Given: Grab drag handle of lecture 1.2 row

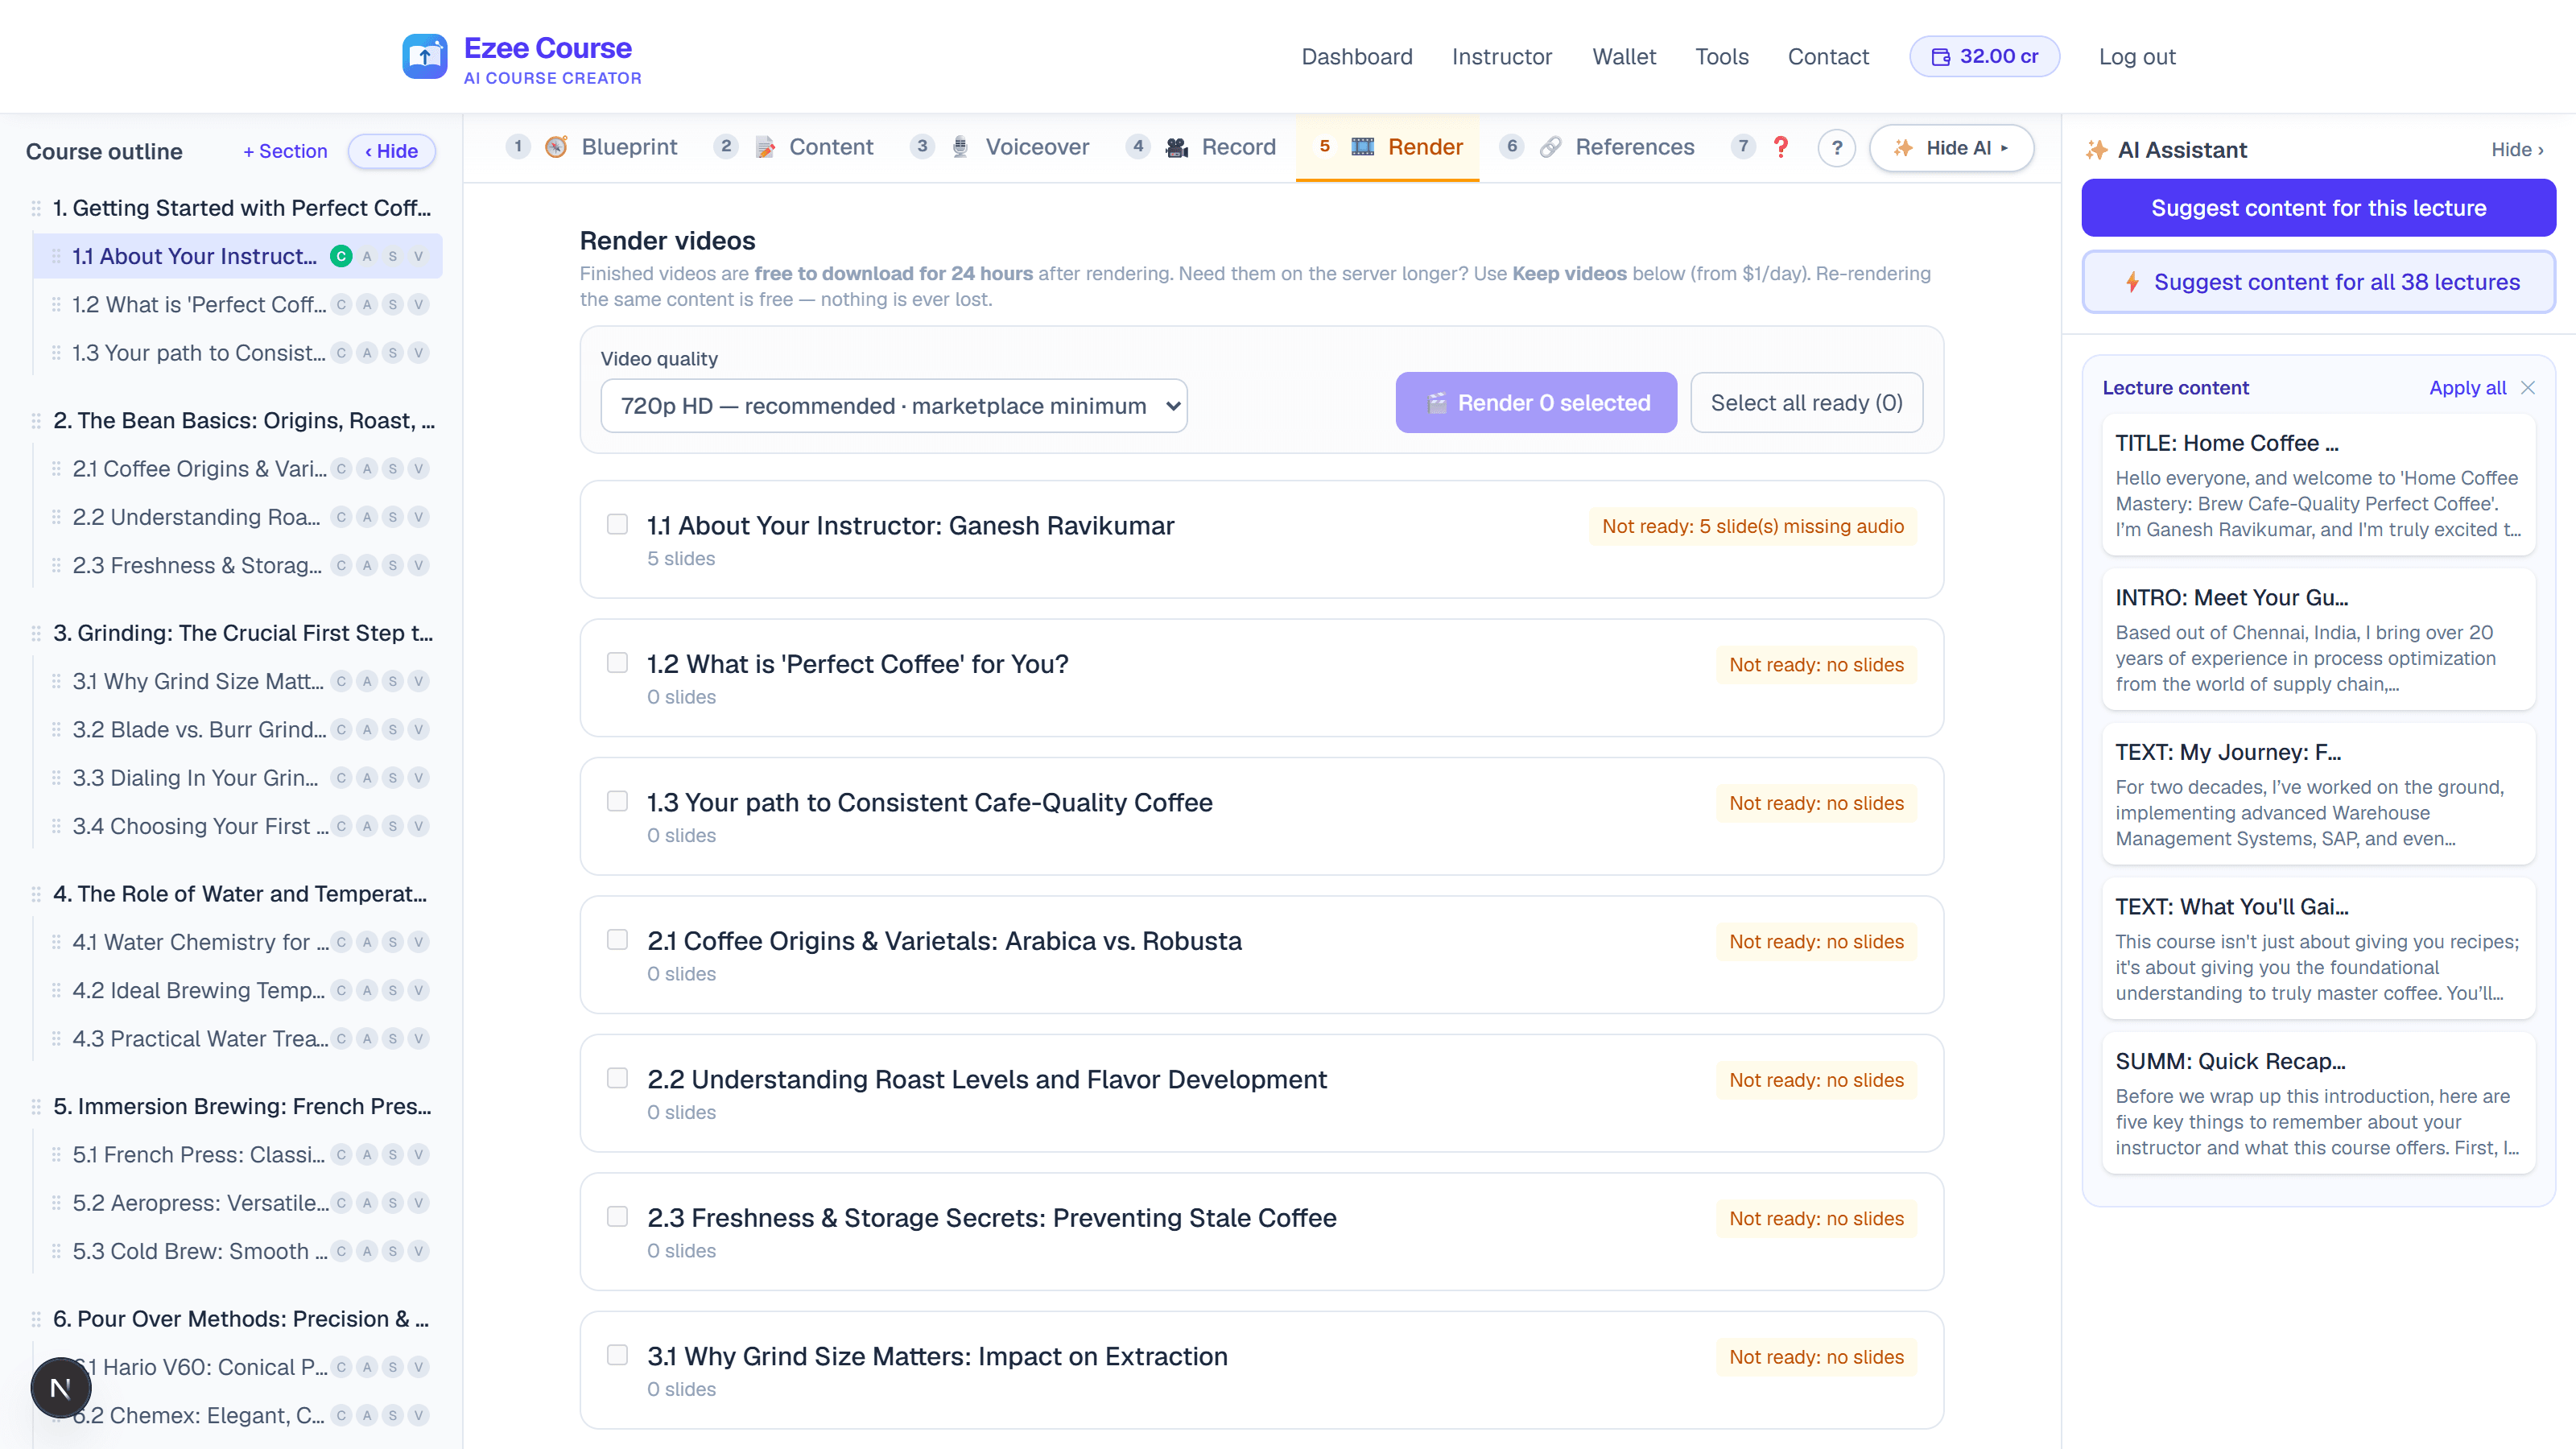Looking at the screenshot, I should (56, 304).
